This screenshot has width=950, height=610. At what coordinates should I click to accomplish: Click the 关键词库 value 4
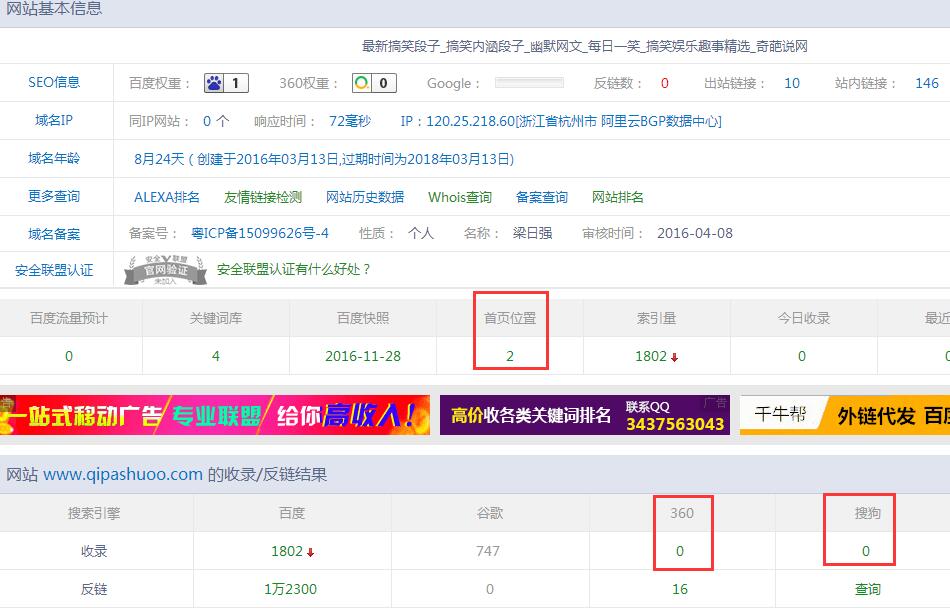[216, 356]
